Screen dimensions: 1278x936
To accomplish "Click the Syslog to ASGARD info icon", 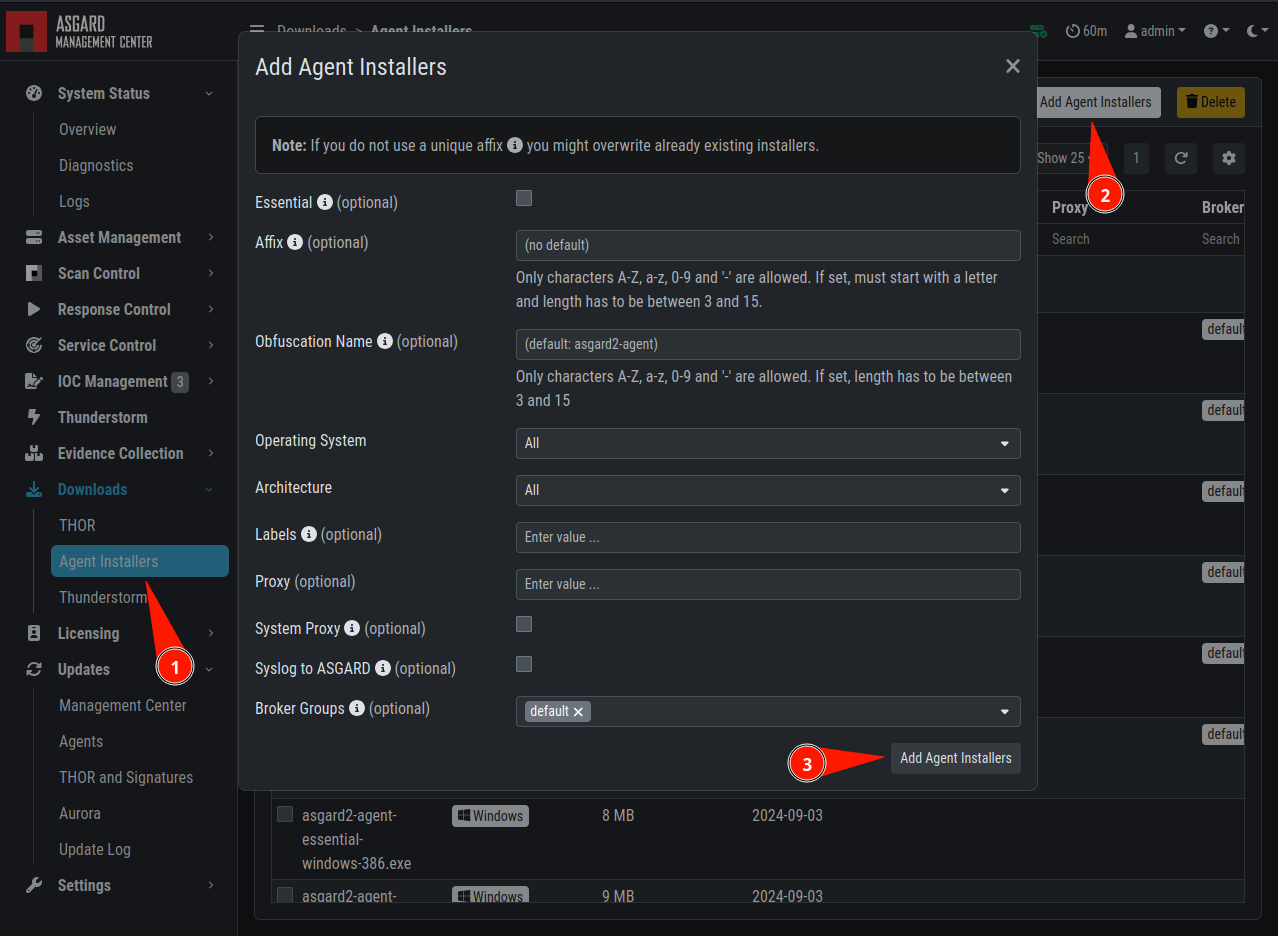I will (x=383, y=668).
